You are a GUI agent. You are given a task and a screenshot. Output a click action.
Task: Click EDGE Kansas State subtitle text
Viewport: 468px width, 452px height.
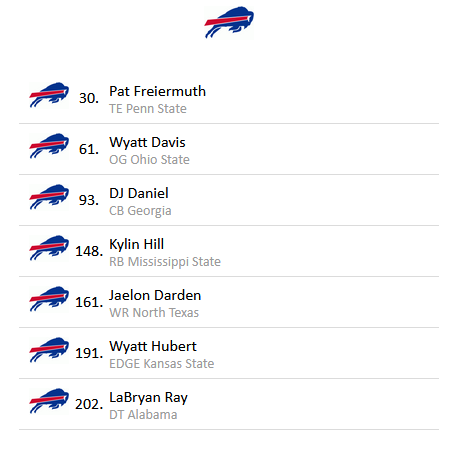point(162,364)
